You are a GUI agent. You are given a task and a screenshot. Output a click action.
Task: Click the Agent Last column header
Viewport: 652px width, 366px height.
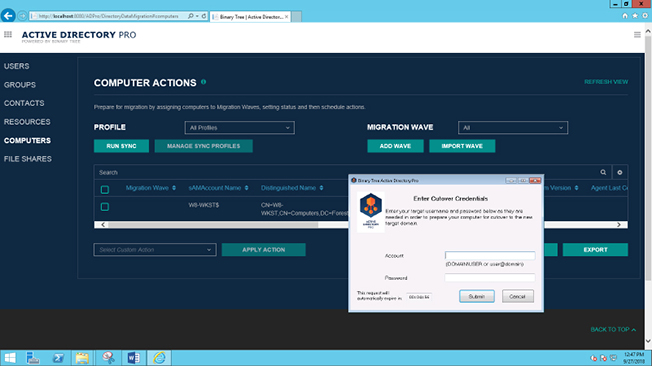(609, 188)
